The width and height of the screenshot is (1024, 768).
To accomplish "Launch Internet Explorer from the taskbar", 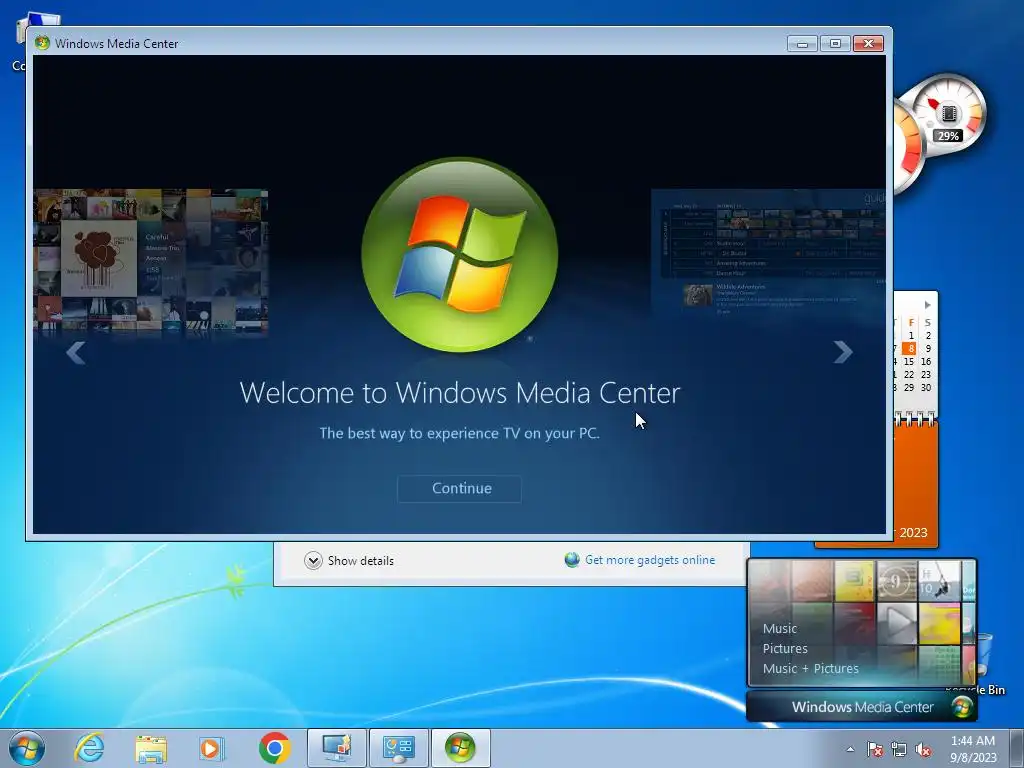I will click(x=89, y=748).
